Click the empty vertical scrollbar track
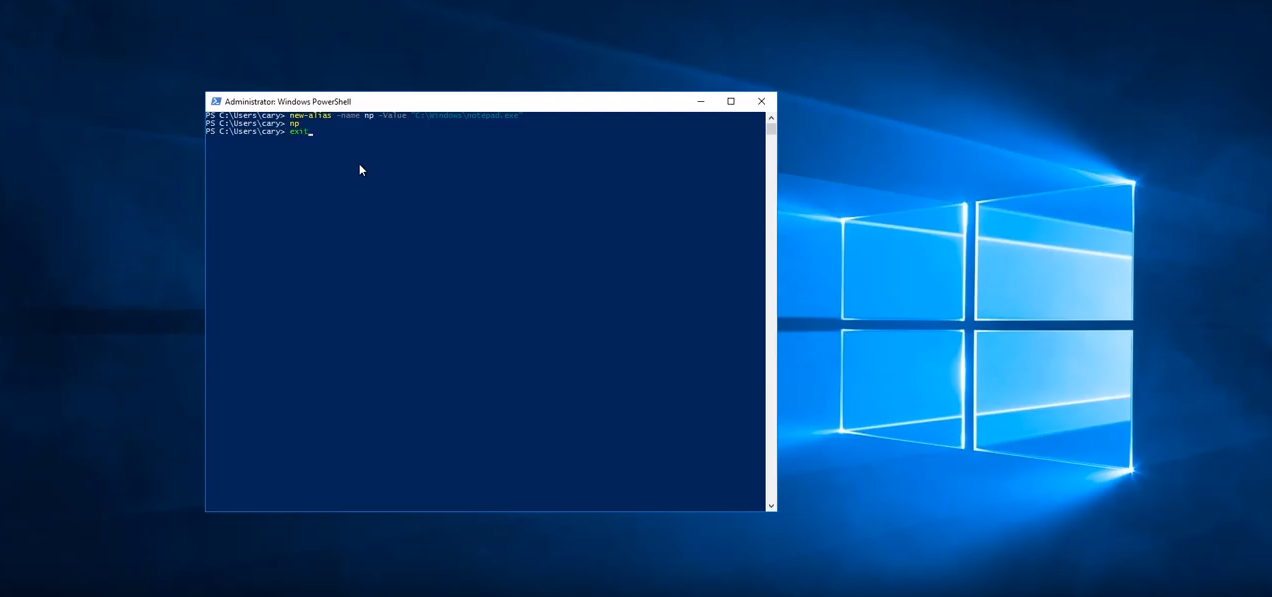1272x597 pixels. pyautogui.click(x=771, y=320)
